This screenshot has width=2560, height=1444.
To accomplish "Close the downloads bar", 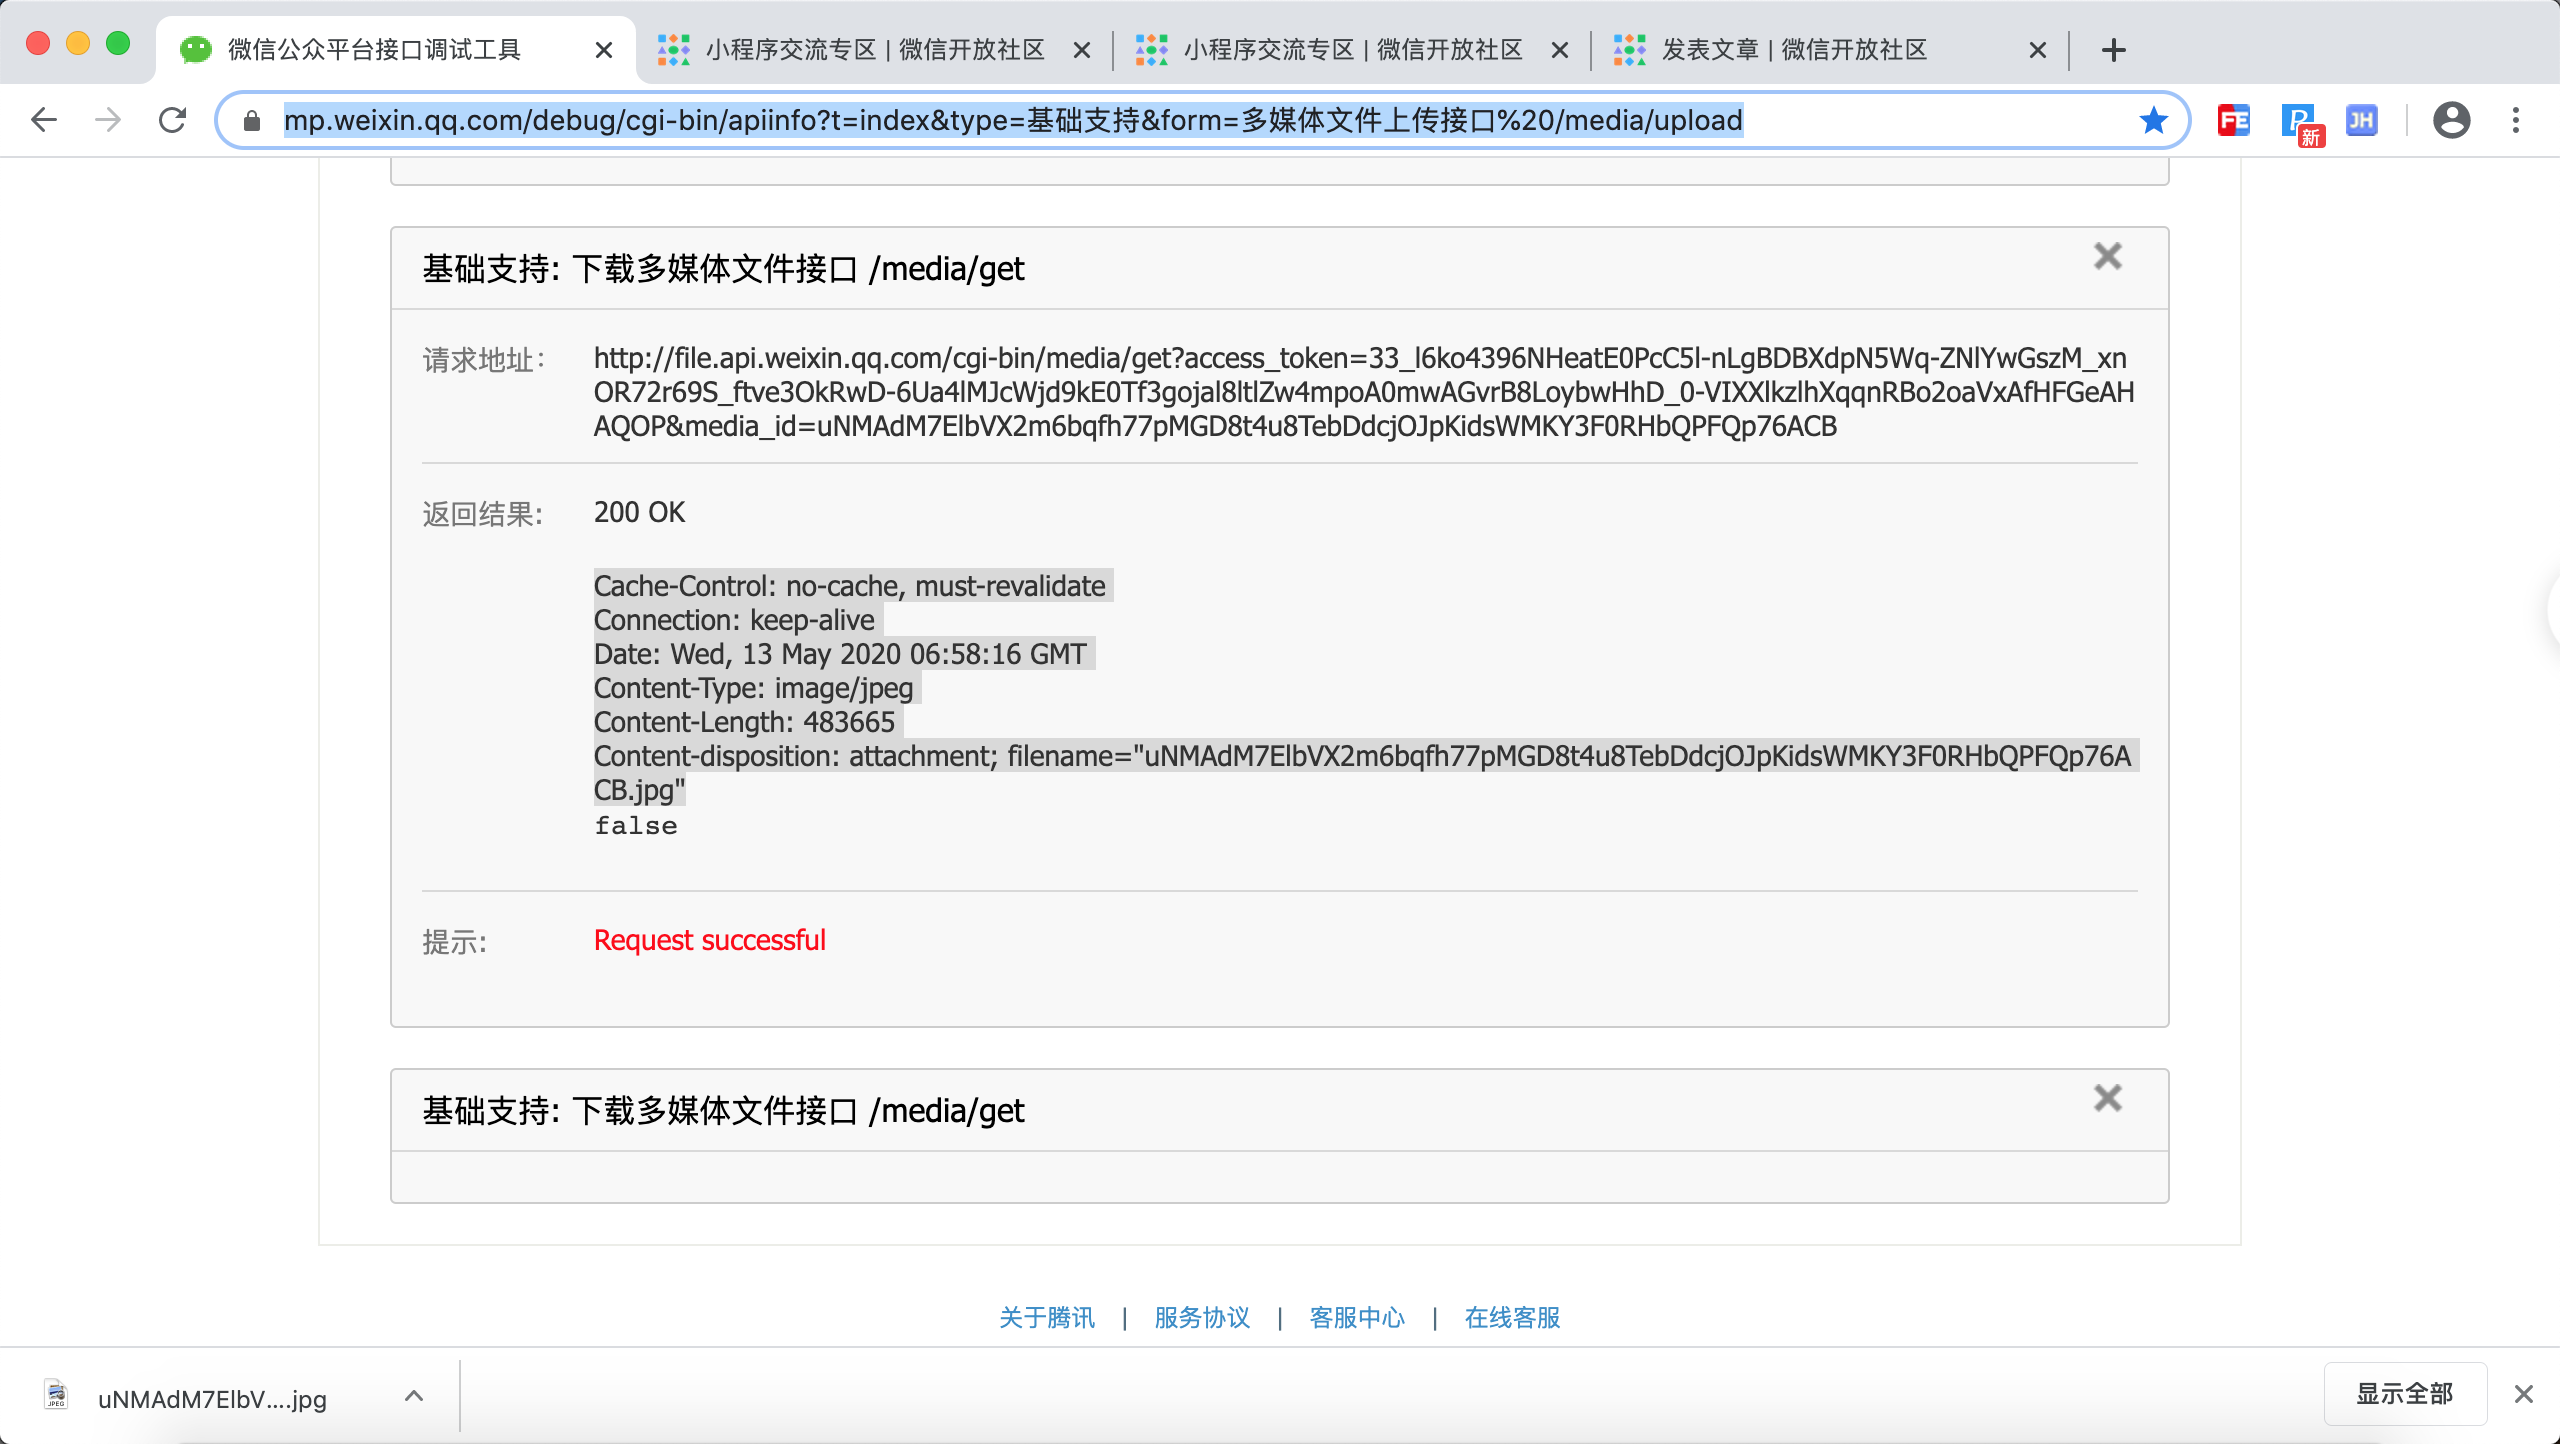I will click(x=2523, y=1394).
